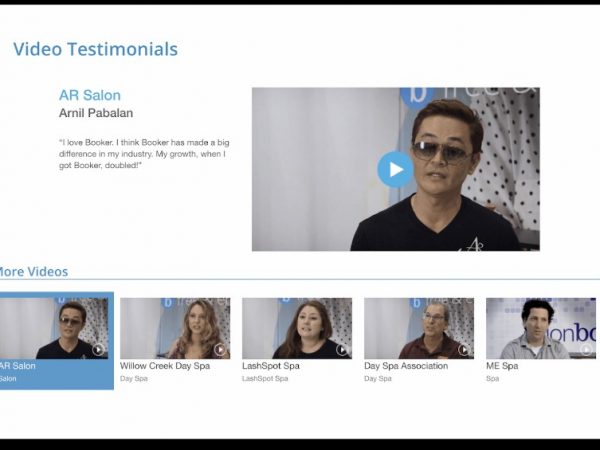Image resolution: width=600 pixels, height=450 pixels.
Task: Play the main AR Salon testimonial video
Action: click(x=395, y=169)
